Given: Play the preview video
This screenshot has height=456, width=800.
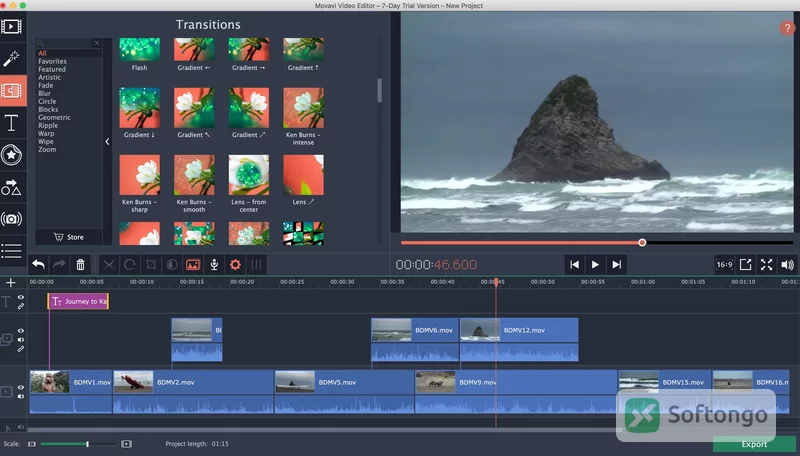Looking at the screenshot, I should [x=595, y=264].
